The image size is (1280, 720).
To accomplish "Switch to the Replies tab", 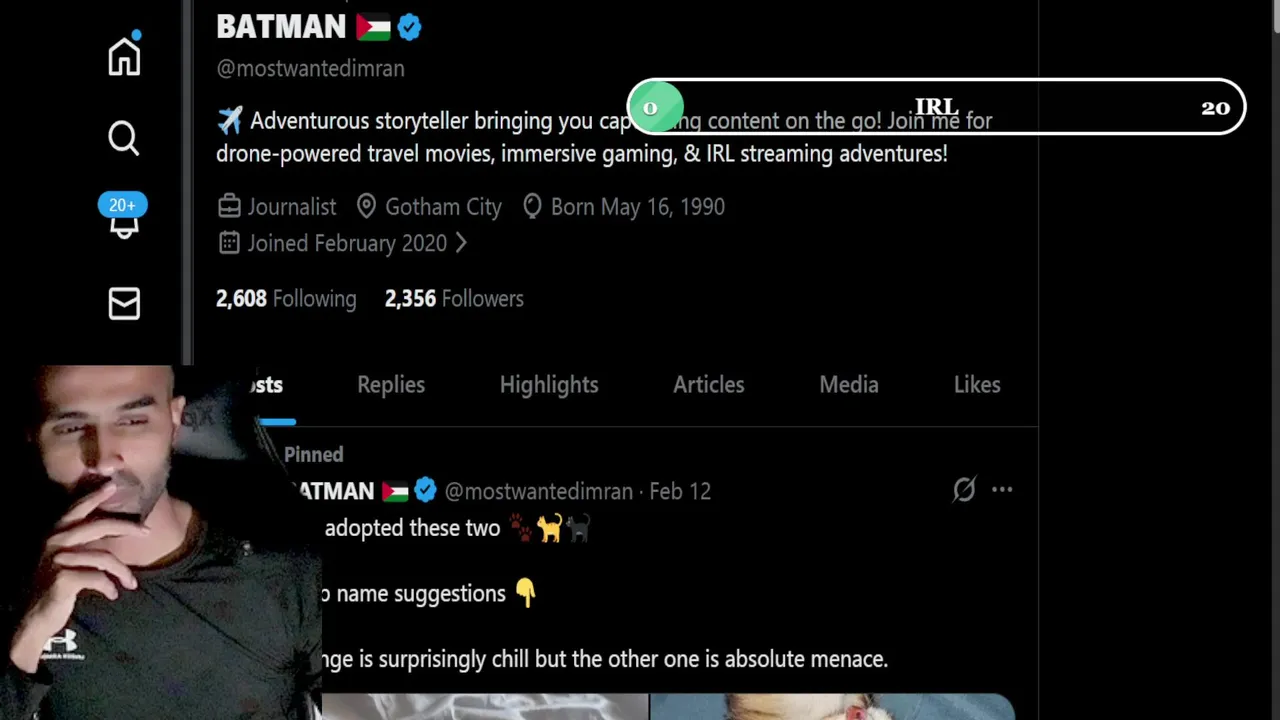I will click(391, 385).
